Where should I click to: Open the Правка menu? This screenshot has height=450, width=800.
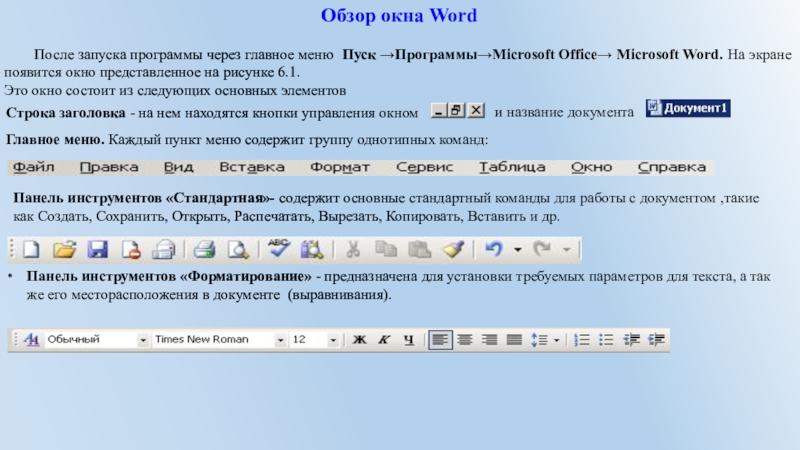pos(109,167)
